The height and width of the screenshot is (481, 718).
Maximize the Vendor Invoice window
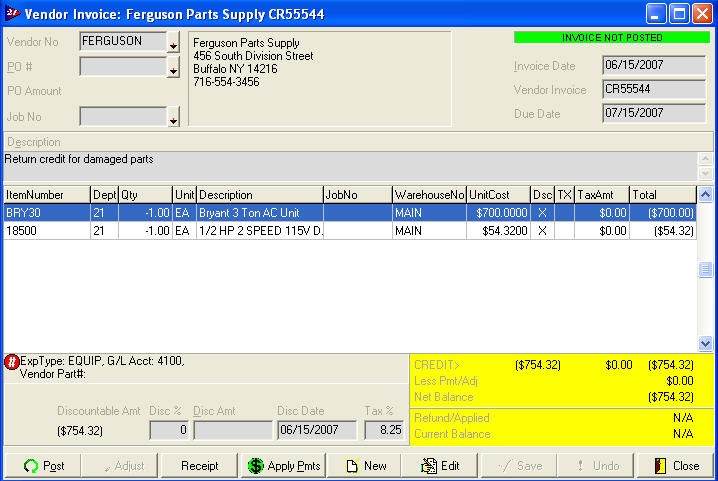point(679,13)
